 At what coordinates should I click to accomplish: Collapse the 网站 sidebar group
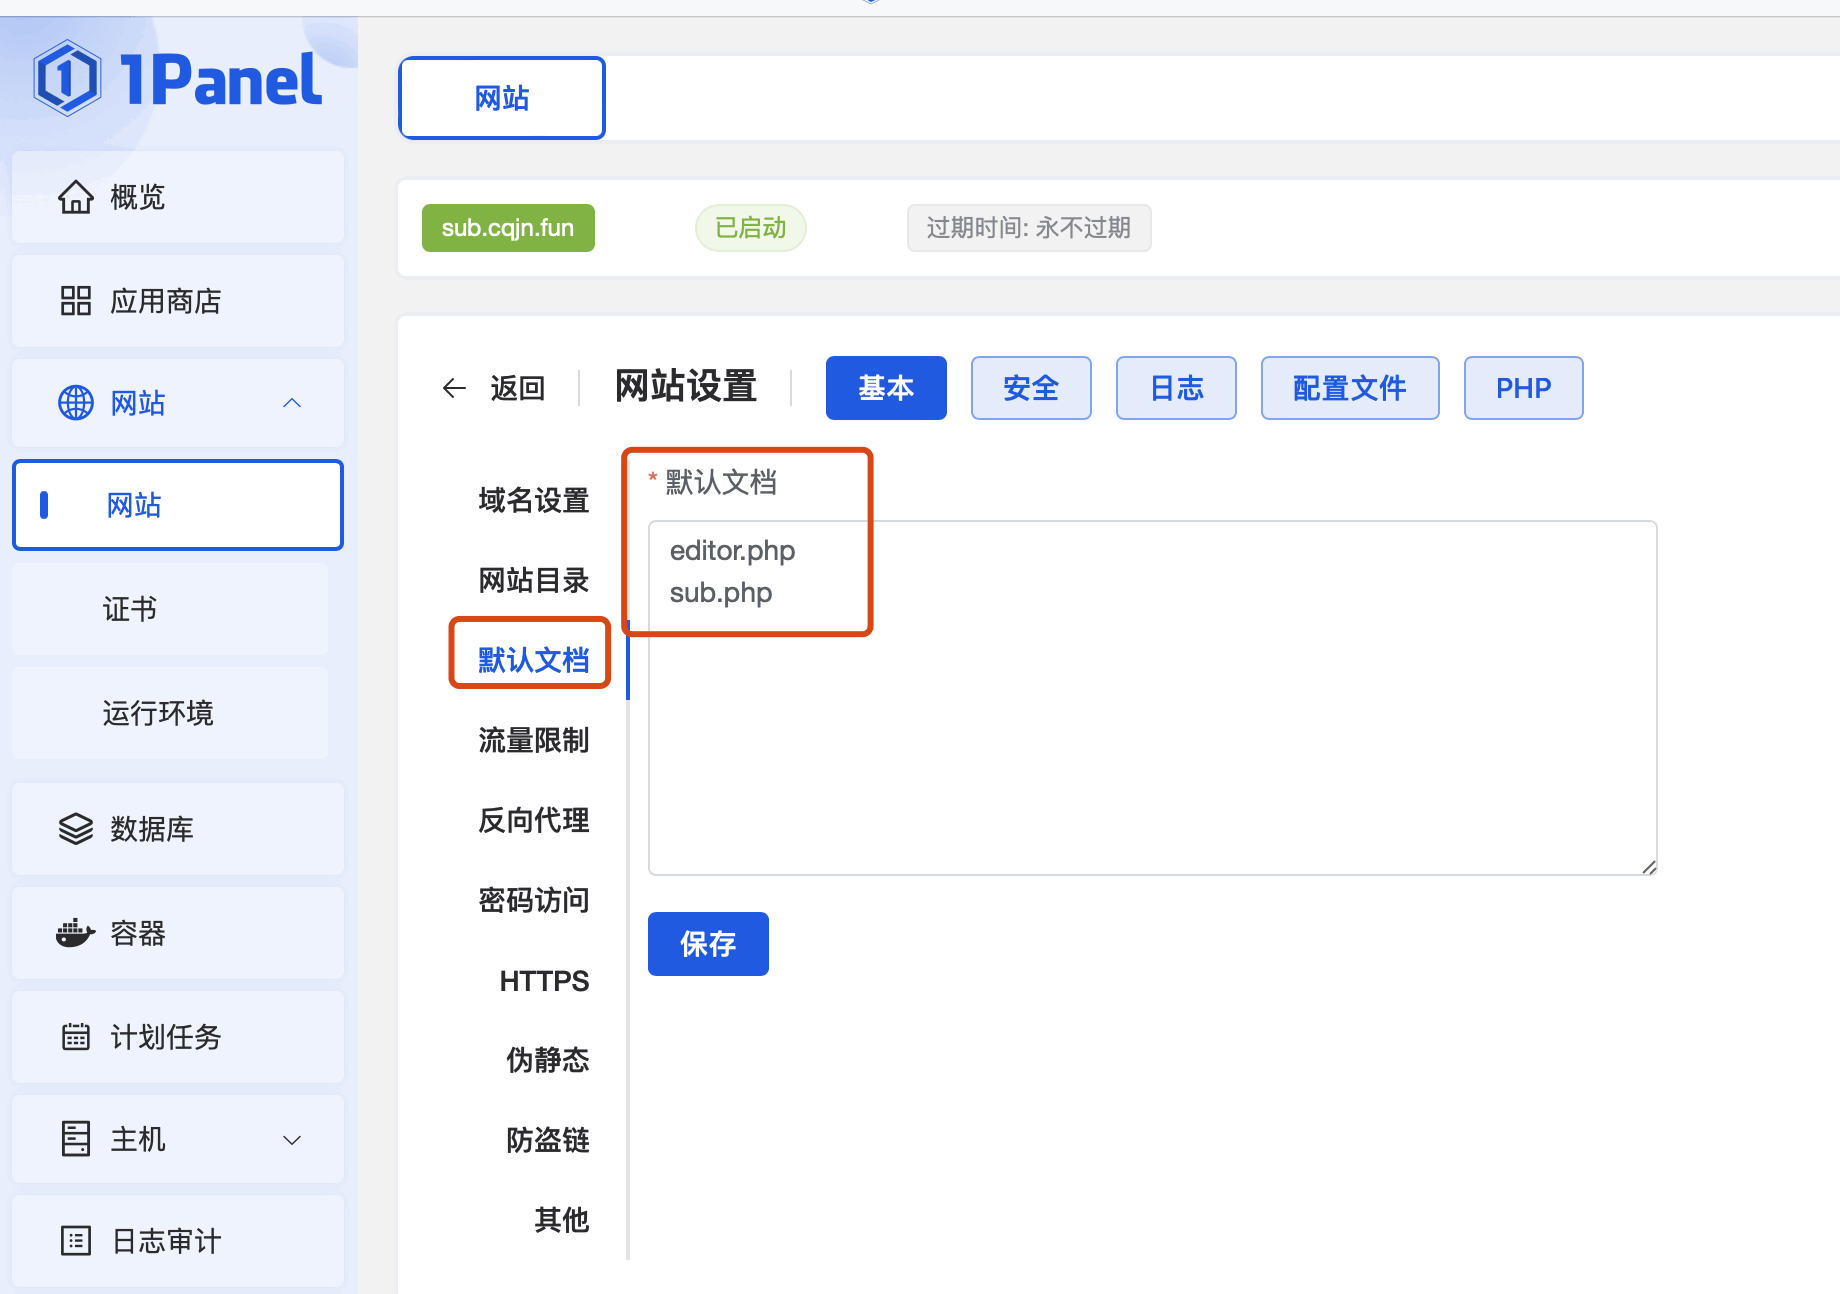pyautogui.click(x=291, y=403)
